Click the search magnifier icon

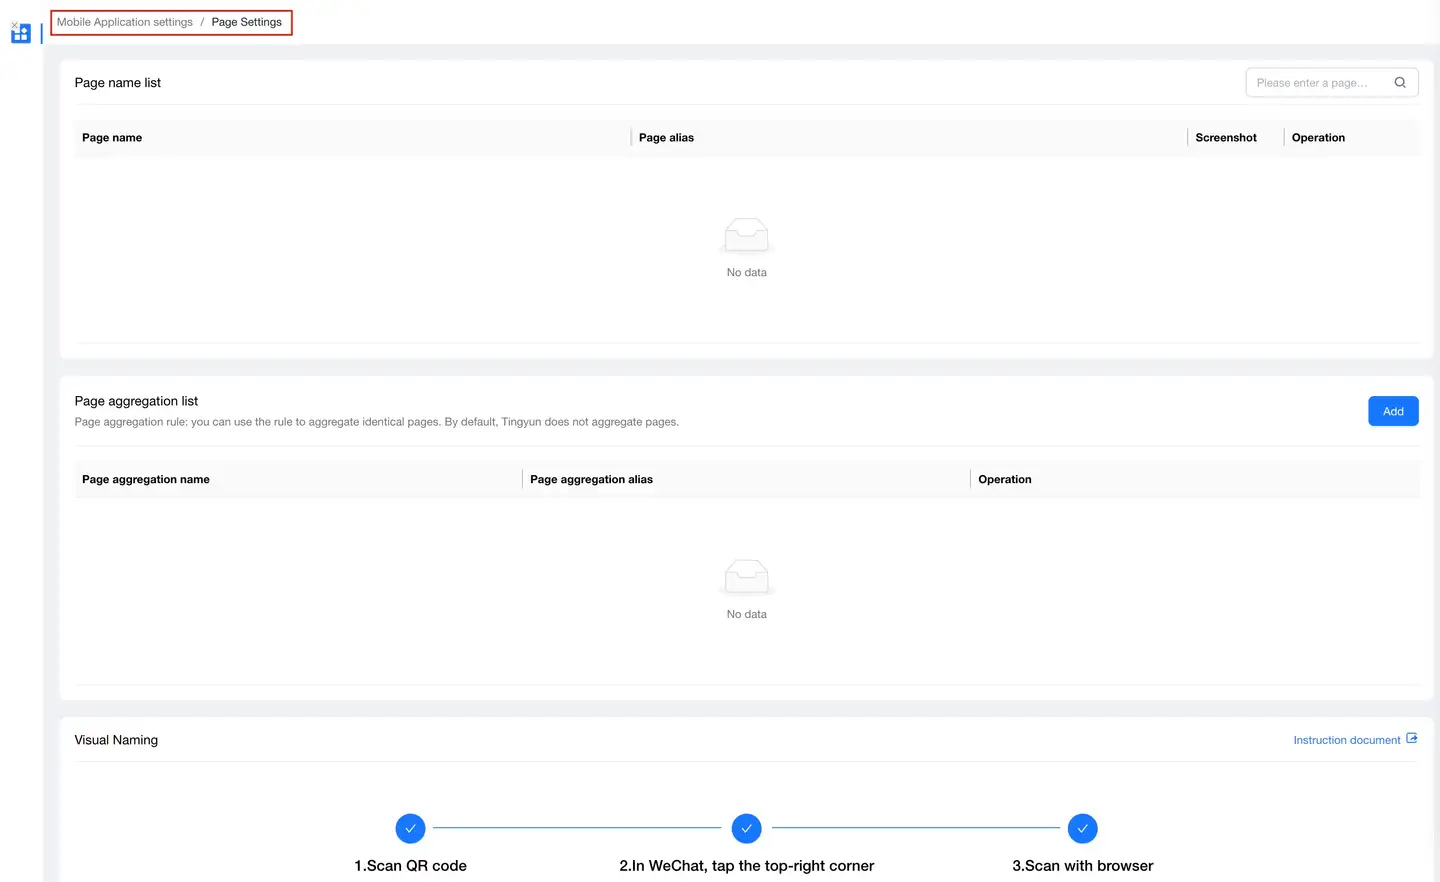(x=1400, y=83)
